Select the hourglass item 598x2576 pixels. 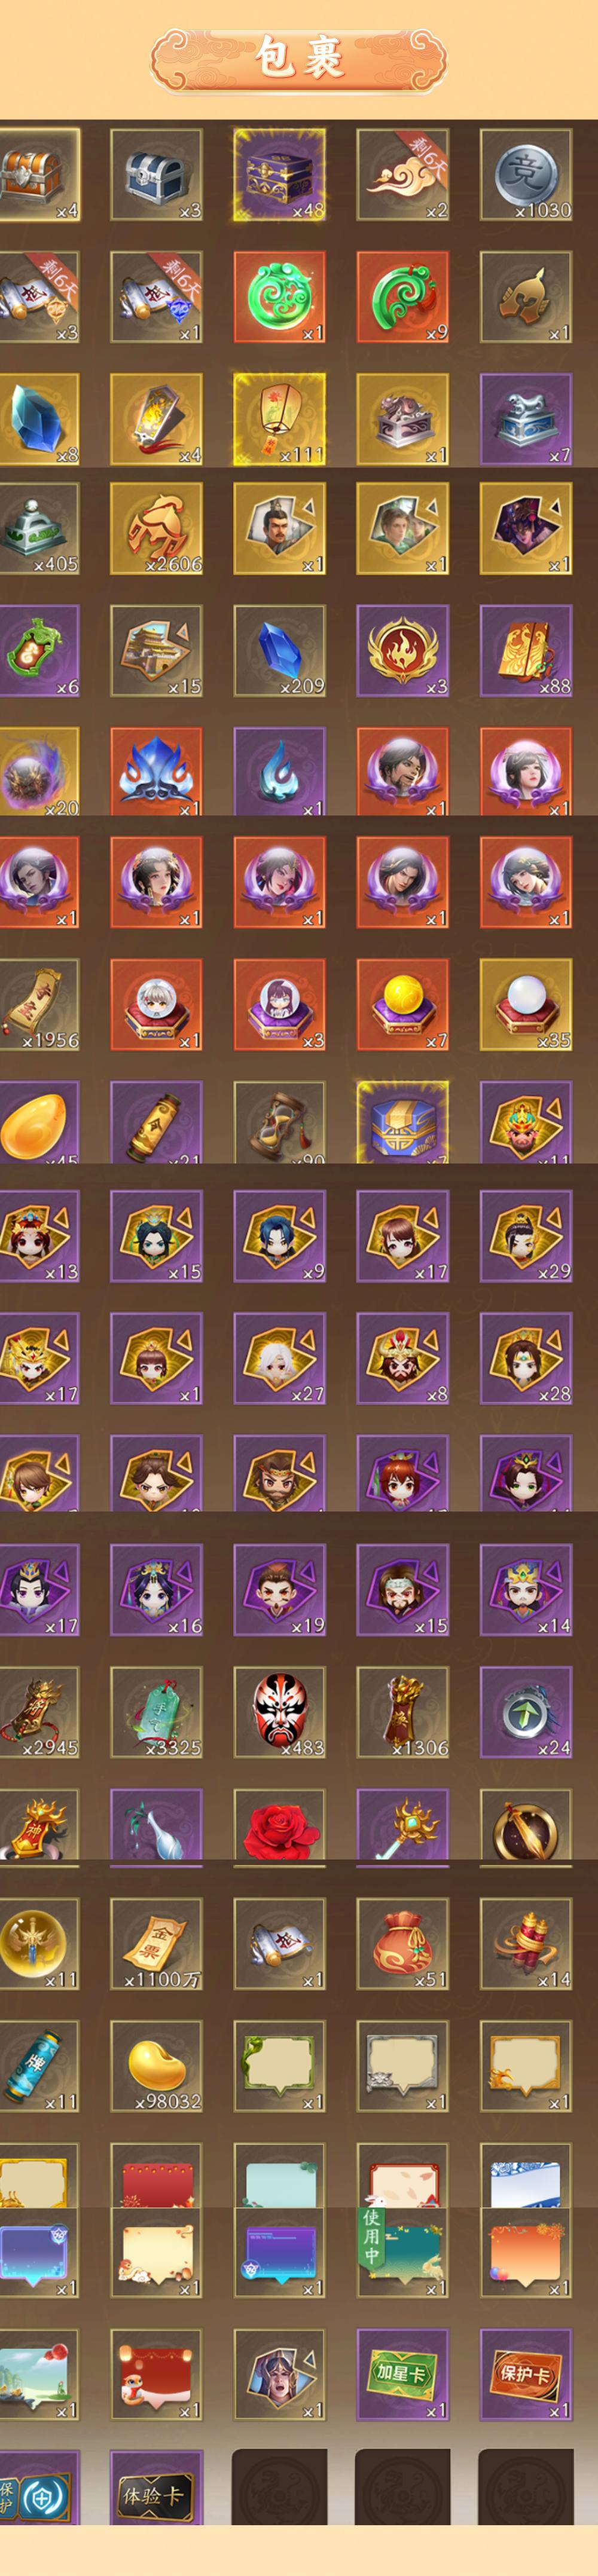tap(279, 1122)
